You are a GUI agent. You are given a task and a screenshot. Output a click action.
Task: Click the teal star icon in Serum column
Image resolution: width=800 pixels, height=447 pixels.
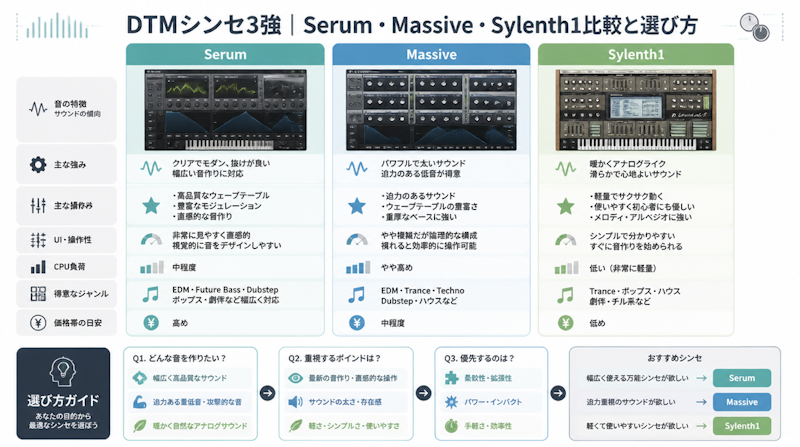151,206
